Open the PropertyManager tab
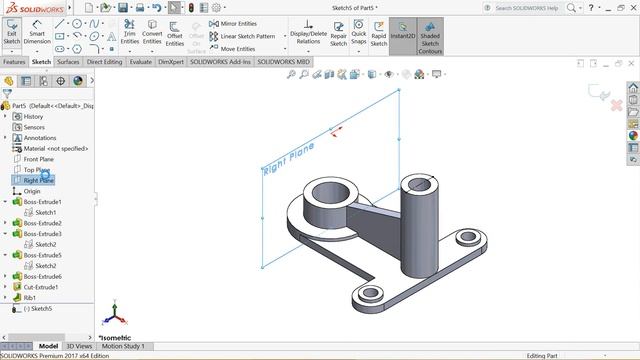The image size is (640, 360). [26, 81]
